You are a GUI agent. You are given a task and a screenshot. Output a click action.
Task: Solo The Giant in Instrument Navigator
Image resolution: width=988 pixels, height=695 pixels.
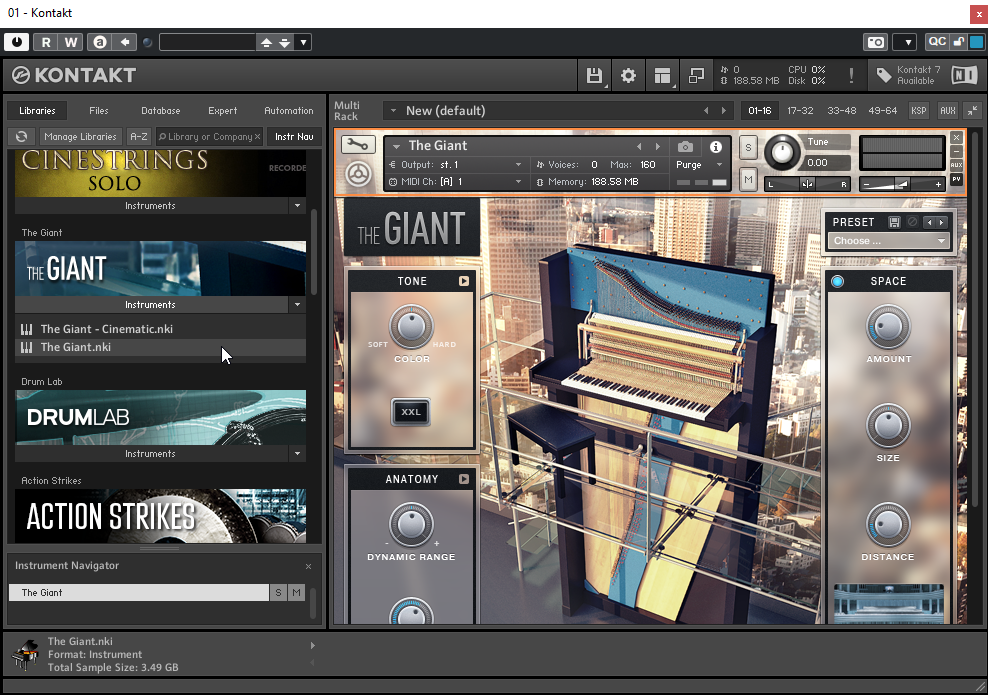278,593
